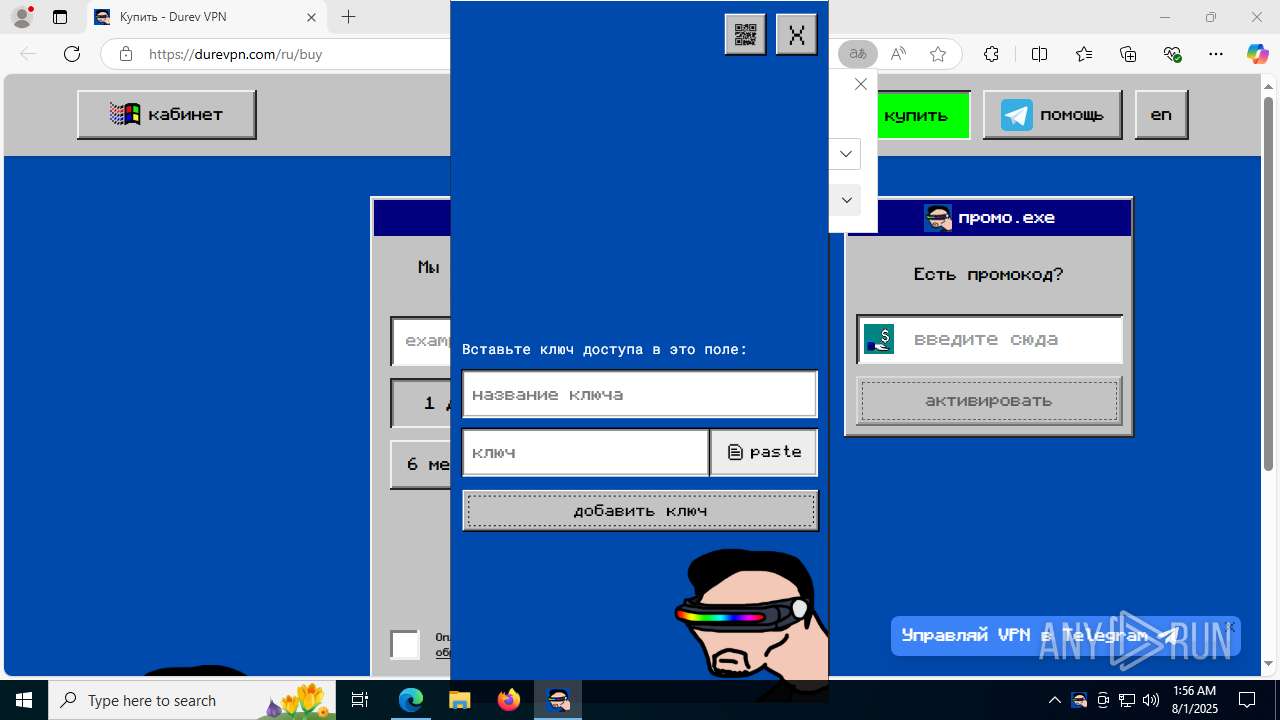Close the translate popup
The image size is (1280, 720).
click(x=861, y=84)
